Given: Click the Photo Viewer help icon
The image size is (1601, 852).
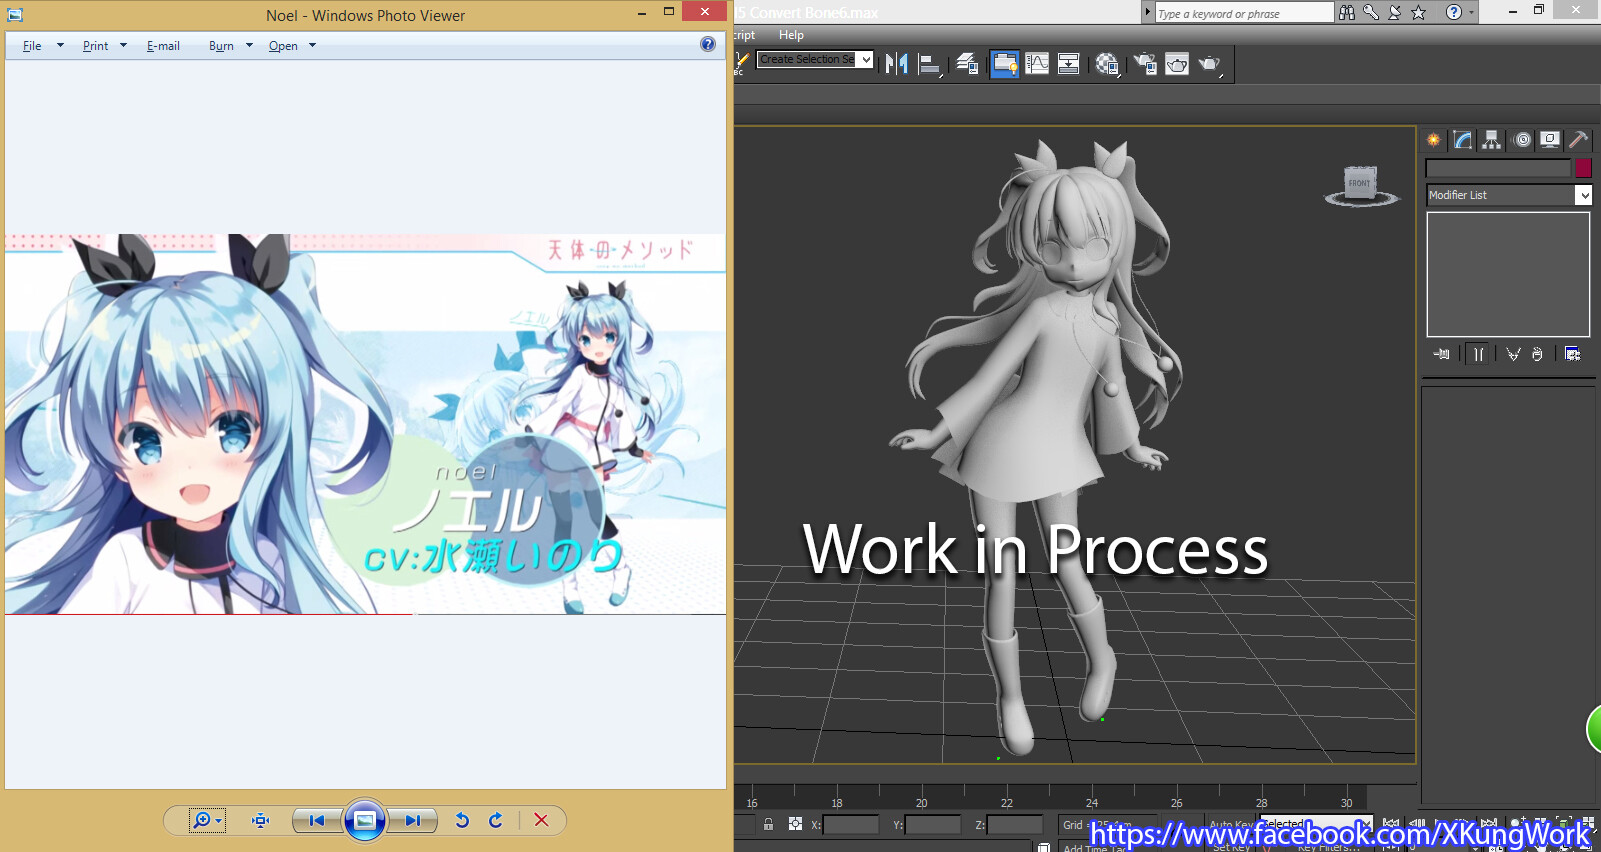Looking at the screenshot, I should (x=708, y=44).
